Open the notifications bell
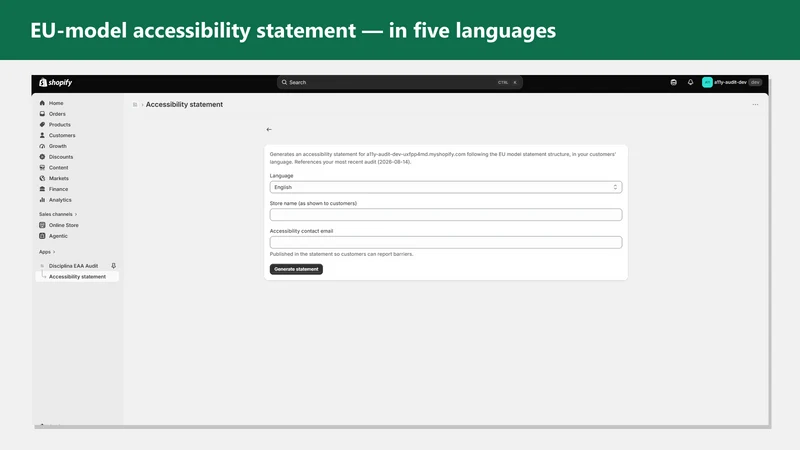The height and width of the screenshot is (450, 800). [x=690, y=82]
